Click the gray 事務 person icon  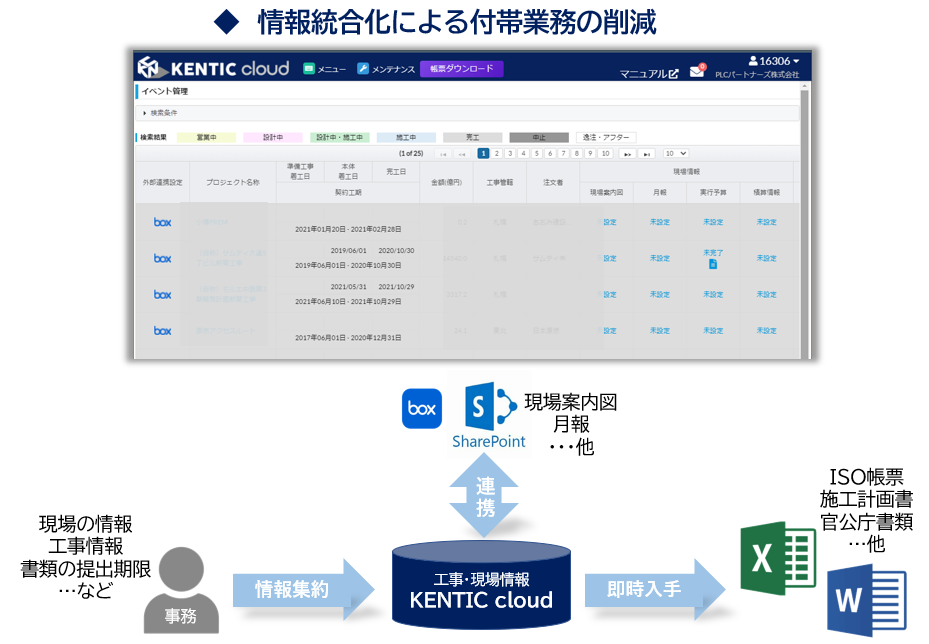point(181,590)
